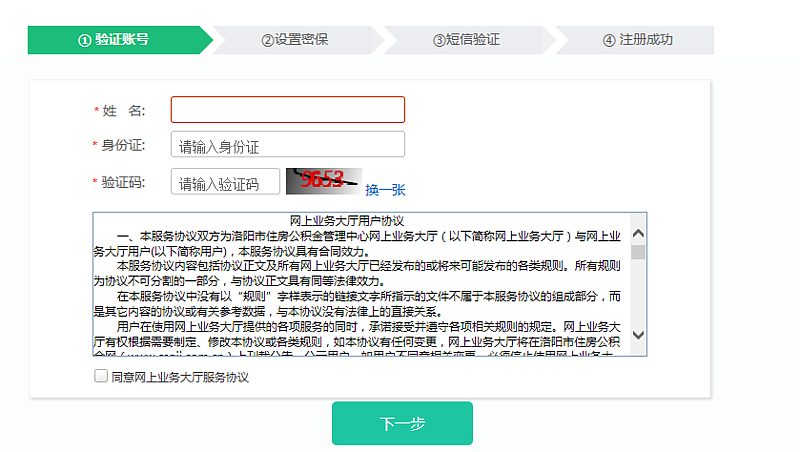Click the 身份证 field label
Viewport: 800px width, 452px height.
pos(123,145)
